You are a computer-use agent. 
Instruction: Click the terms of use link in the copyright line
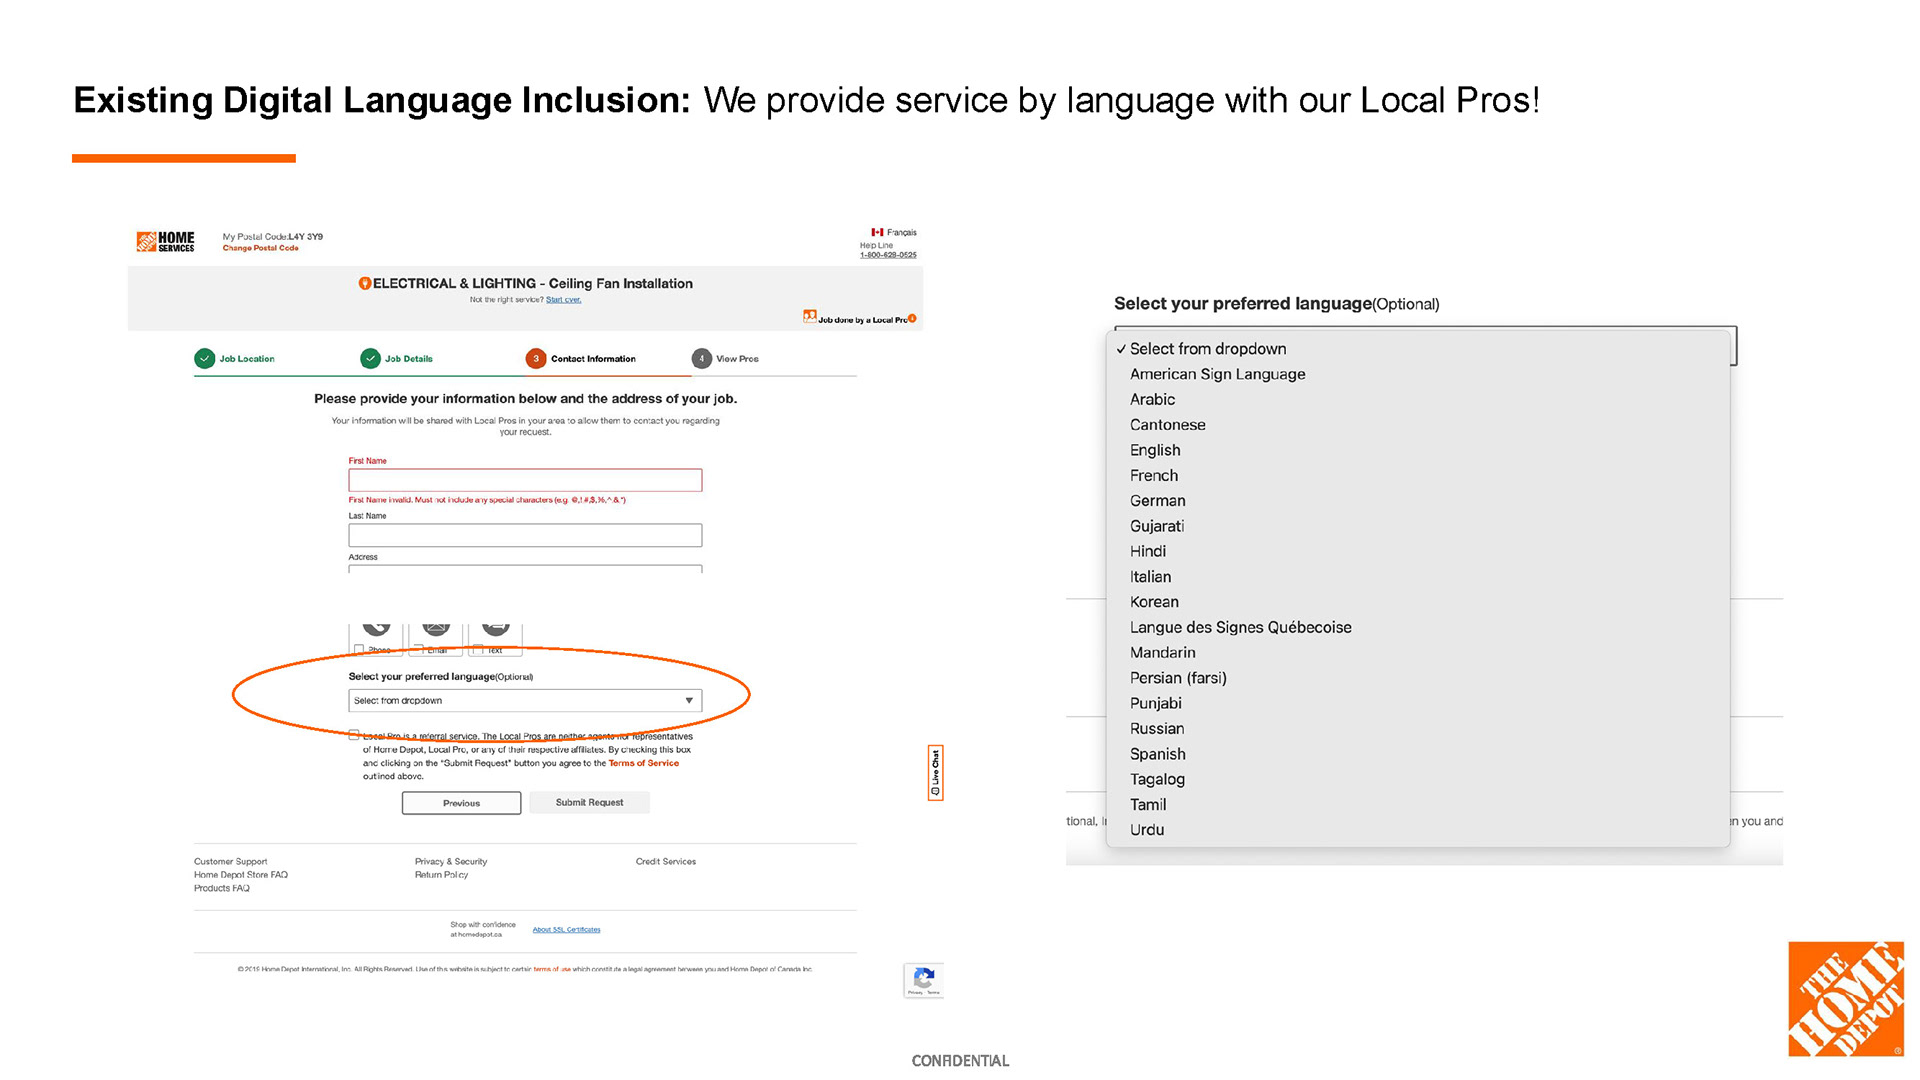552,969
